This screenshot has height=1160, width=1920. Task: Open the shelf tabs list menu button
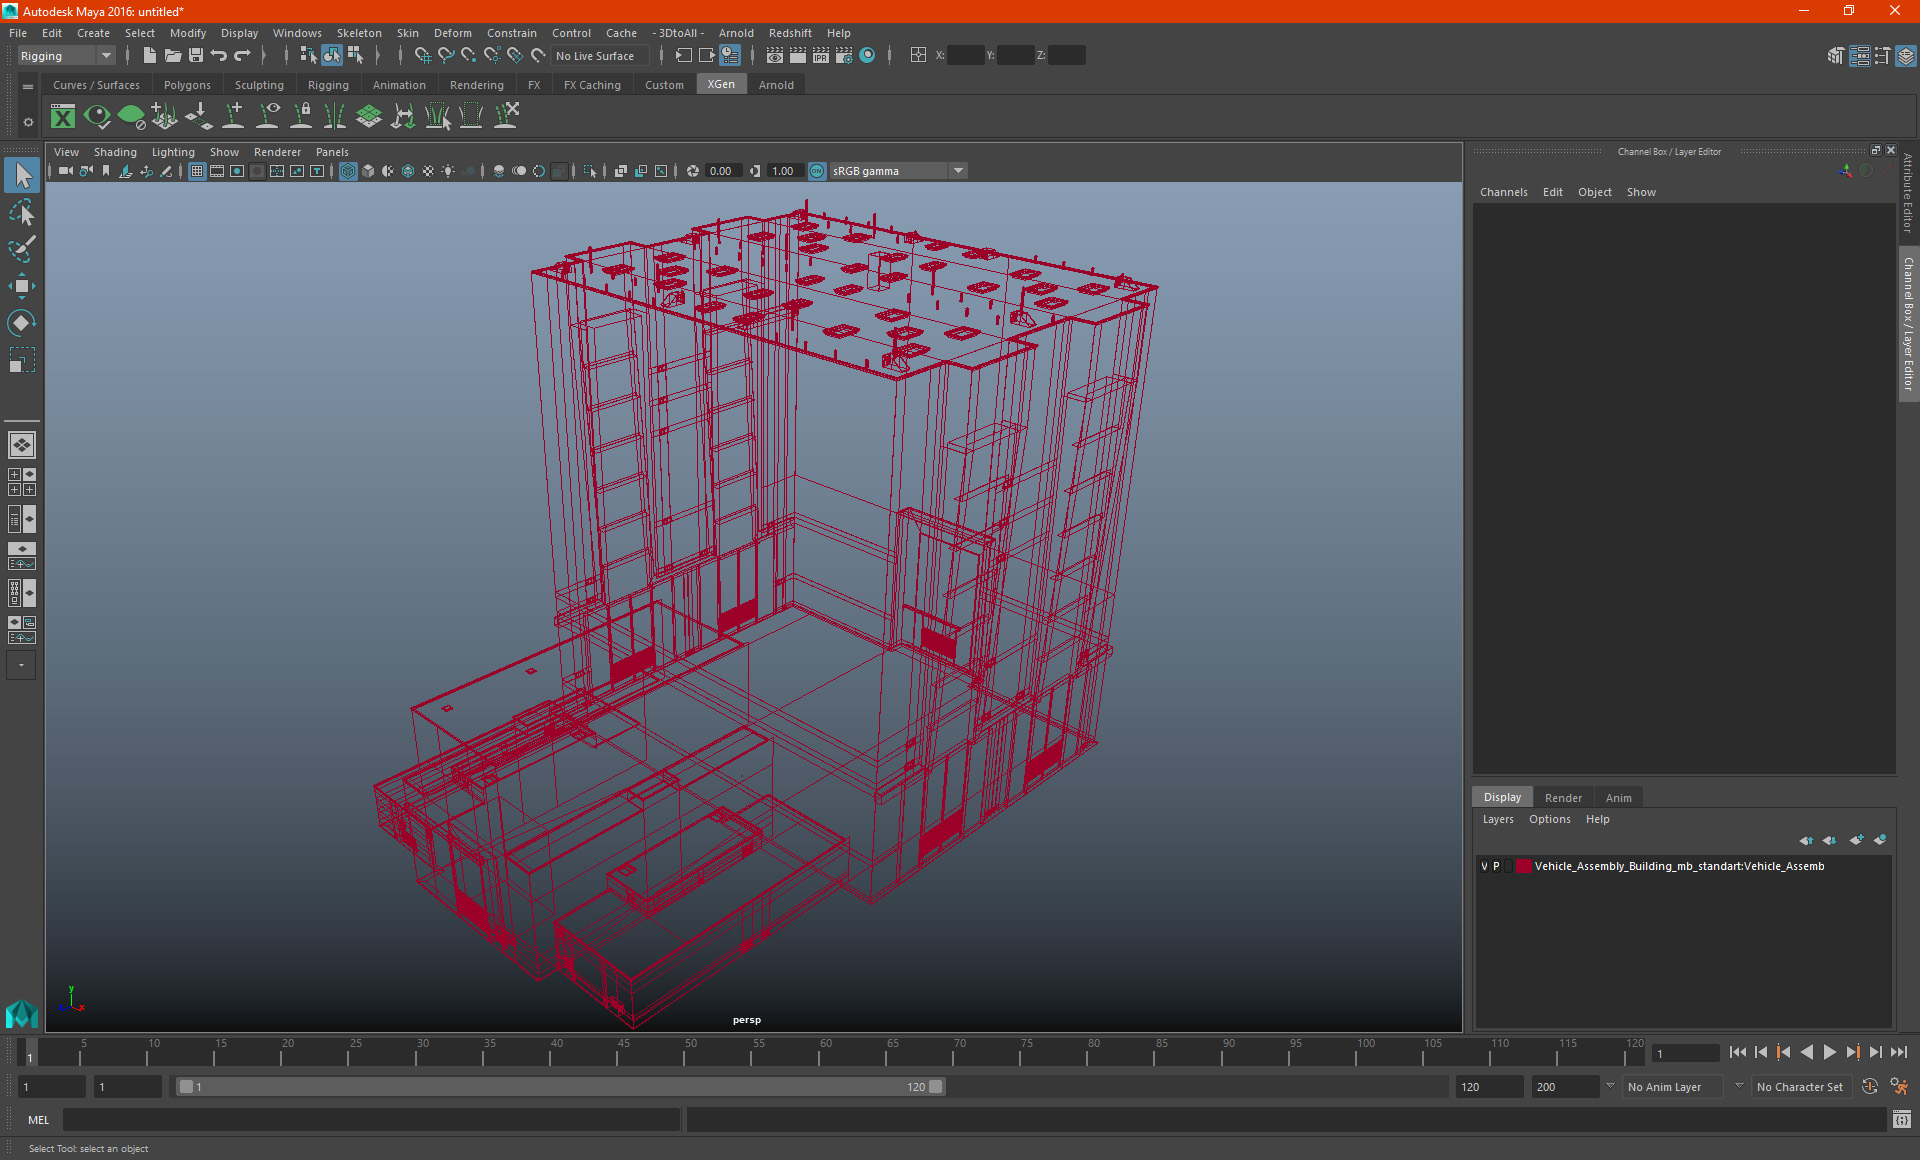coord(28,87)
